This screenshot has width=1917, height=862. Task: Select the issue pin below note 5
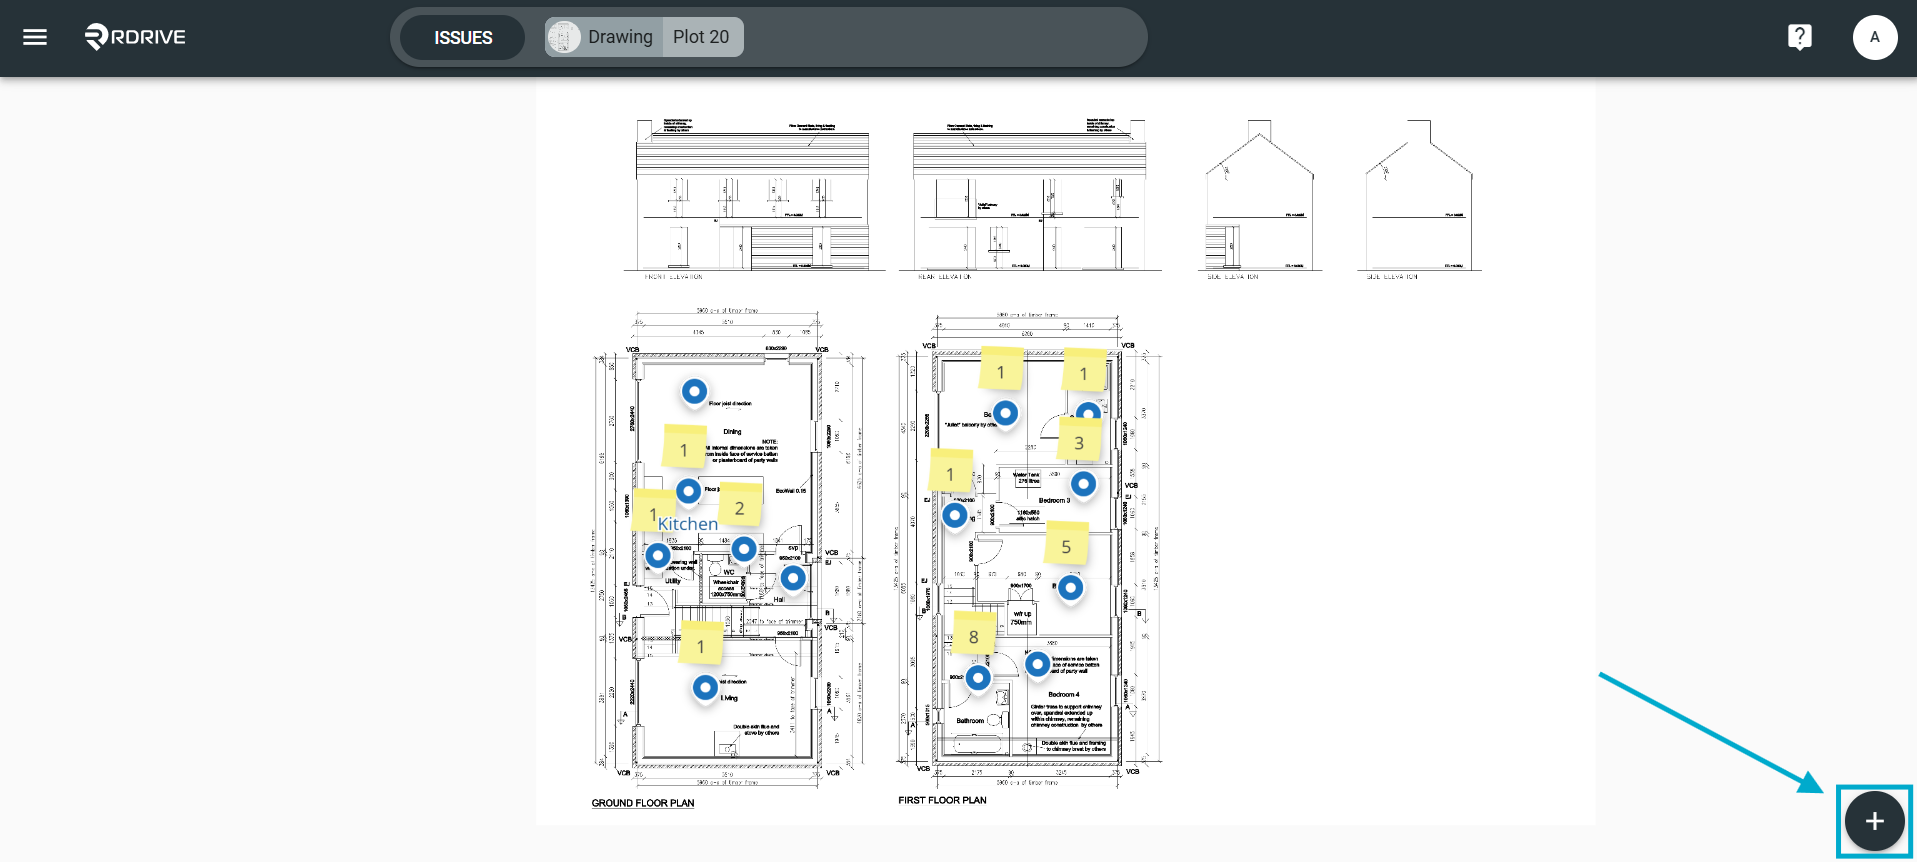tap(1070, 587)
